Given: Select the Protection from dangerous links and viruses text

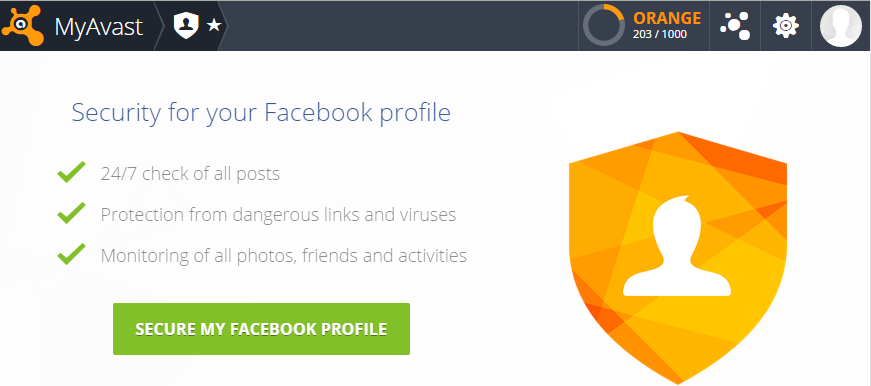Looking at the screenshot, I should [x=278, y=214].
